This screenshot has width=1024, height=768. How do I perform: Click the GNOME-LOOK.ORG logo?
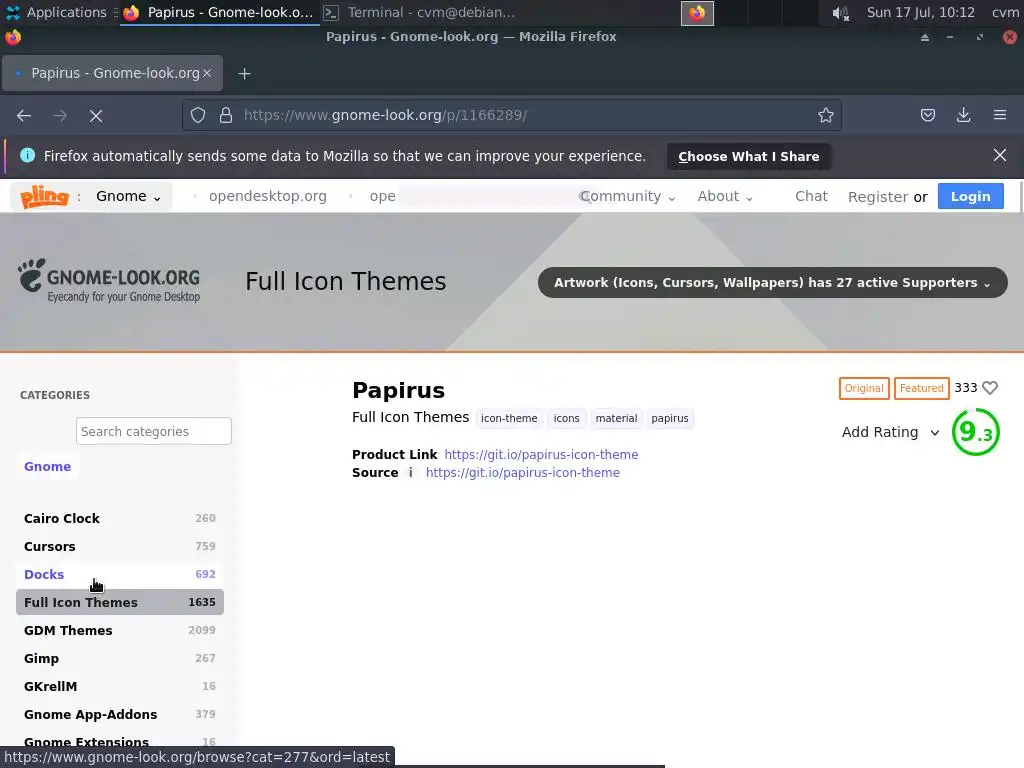tap(109, 281)
